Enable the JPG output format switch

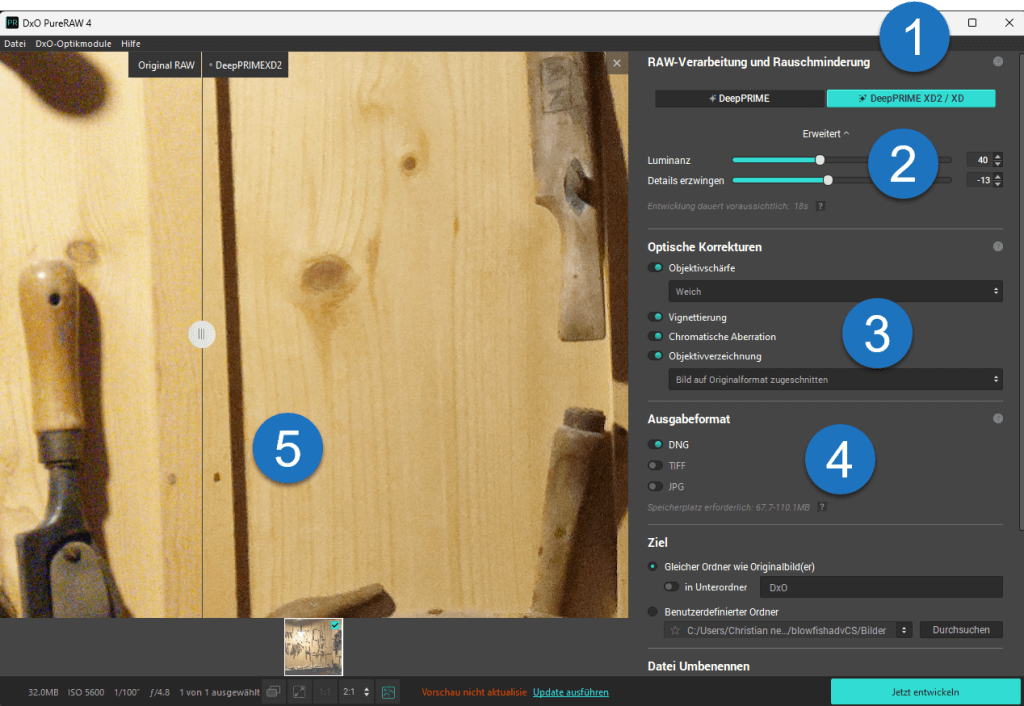coord(655,487)
